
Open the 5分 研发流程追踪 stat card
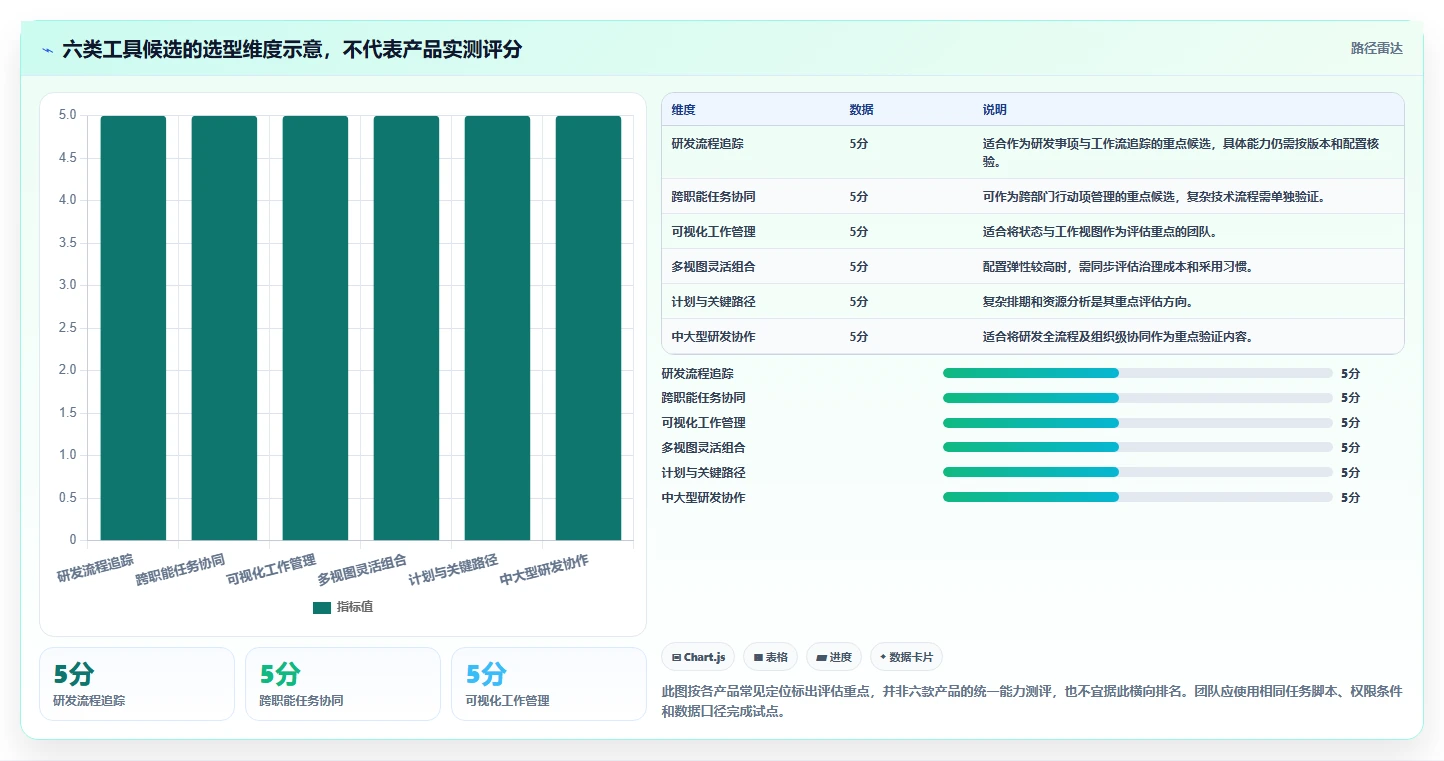pos(137,684)
